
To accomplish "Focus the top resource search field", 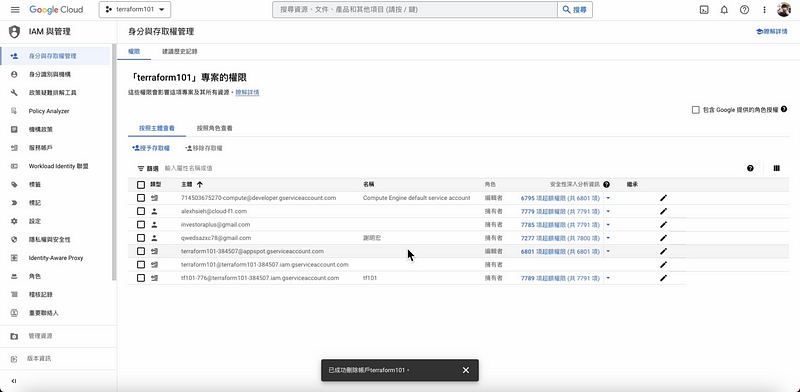I will 415,10.
